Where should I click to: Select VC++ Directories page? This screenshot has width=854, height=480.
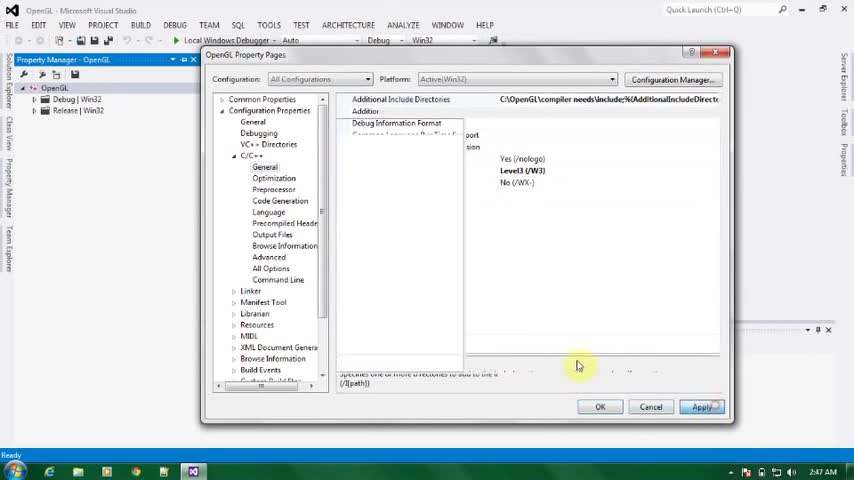[269, 144]
